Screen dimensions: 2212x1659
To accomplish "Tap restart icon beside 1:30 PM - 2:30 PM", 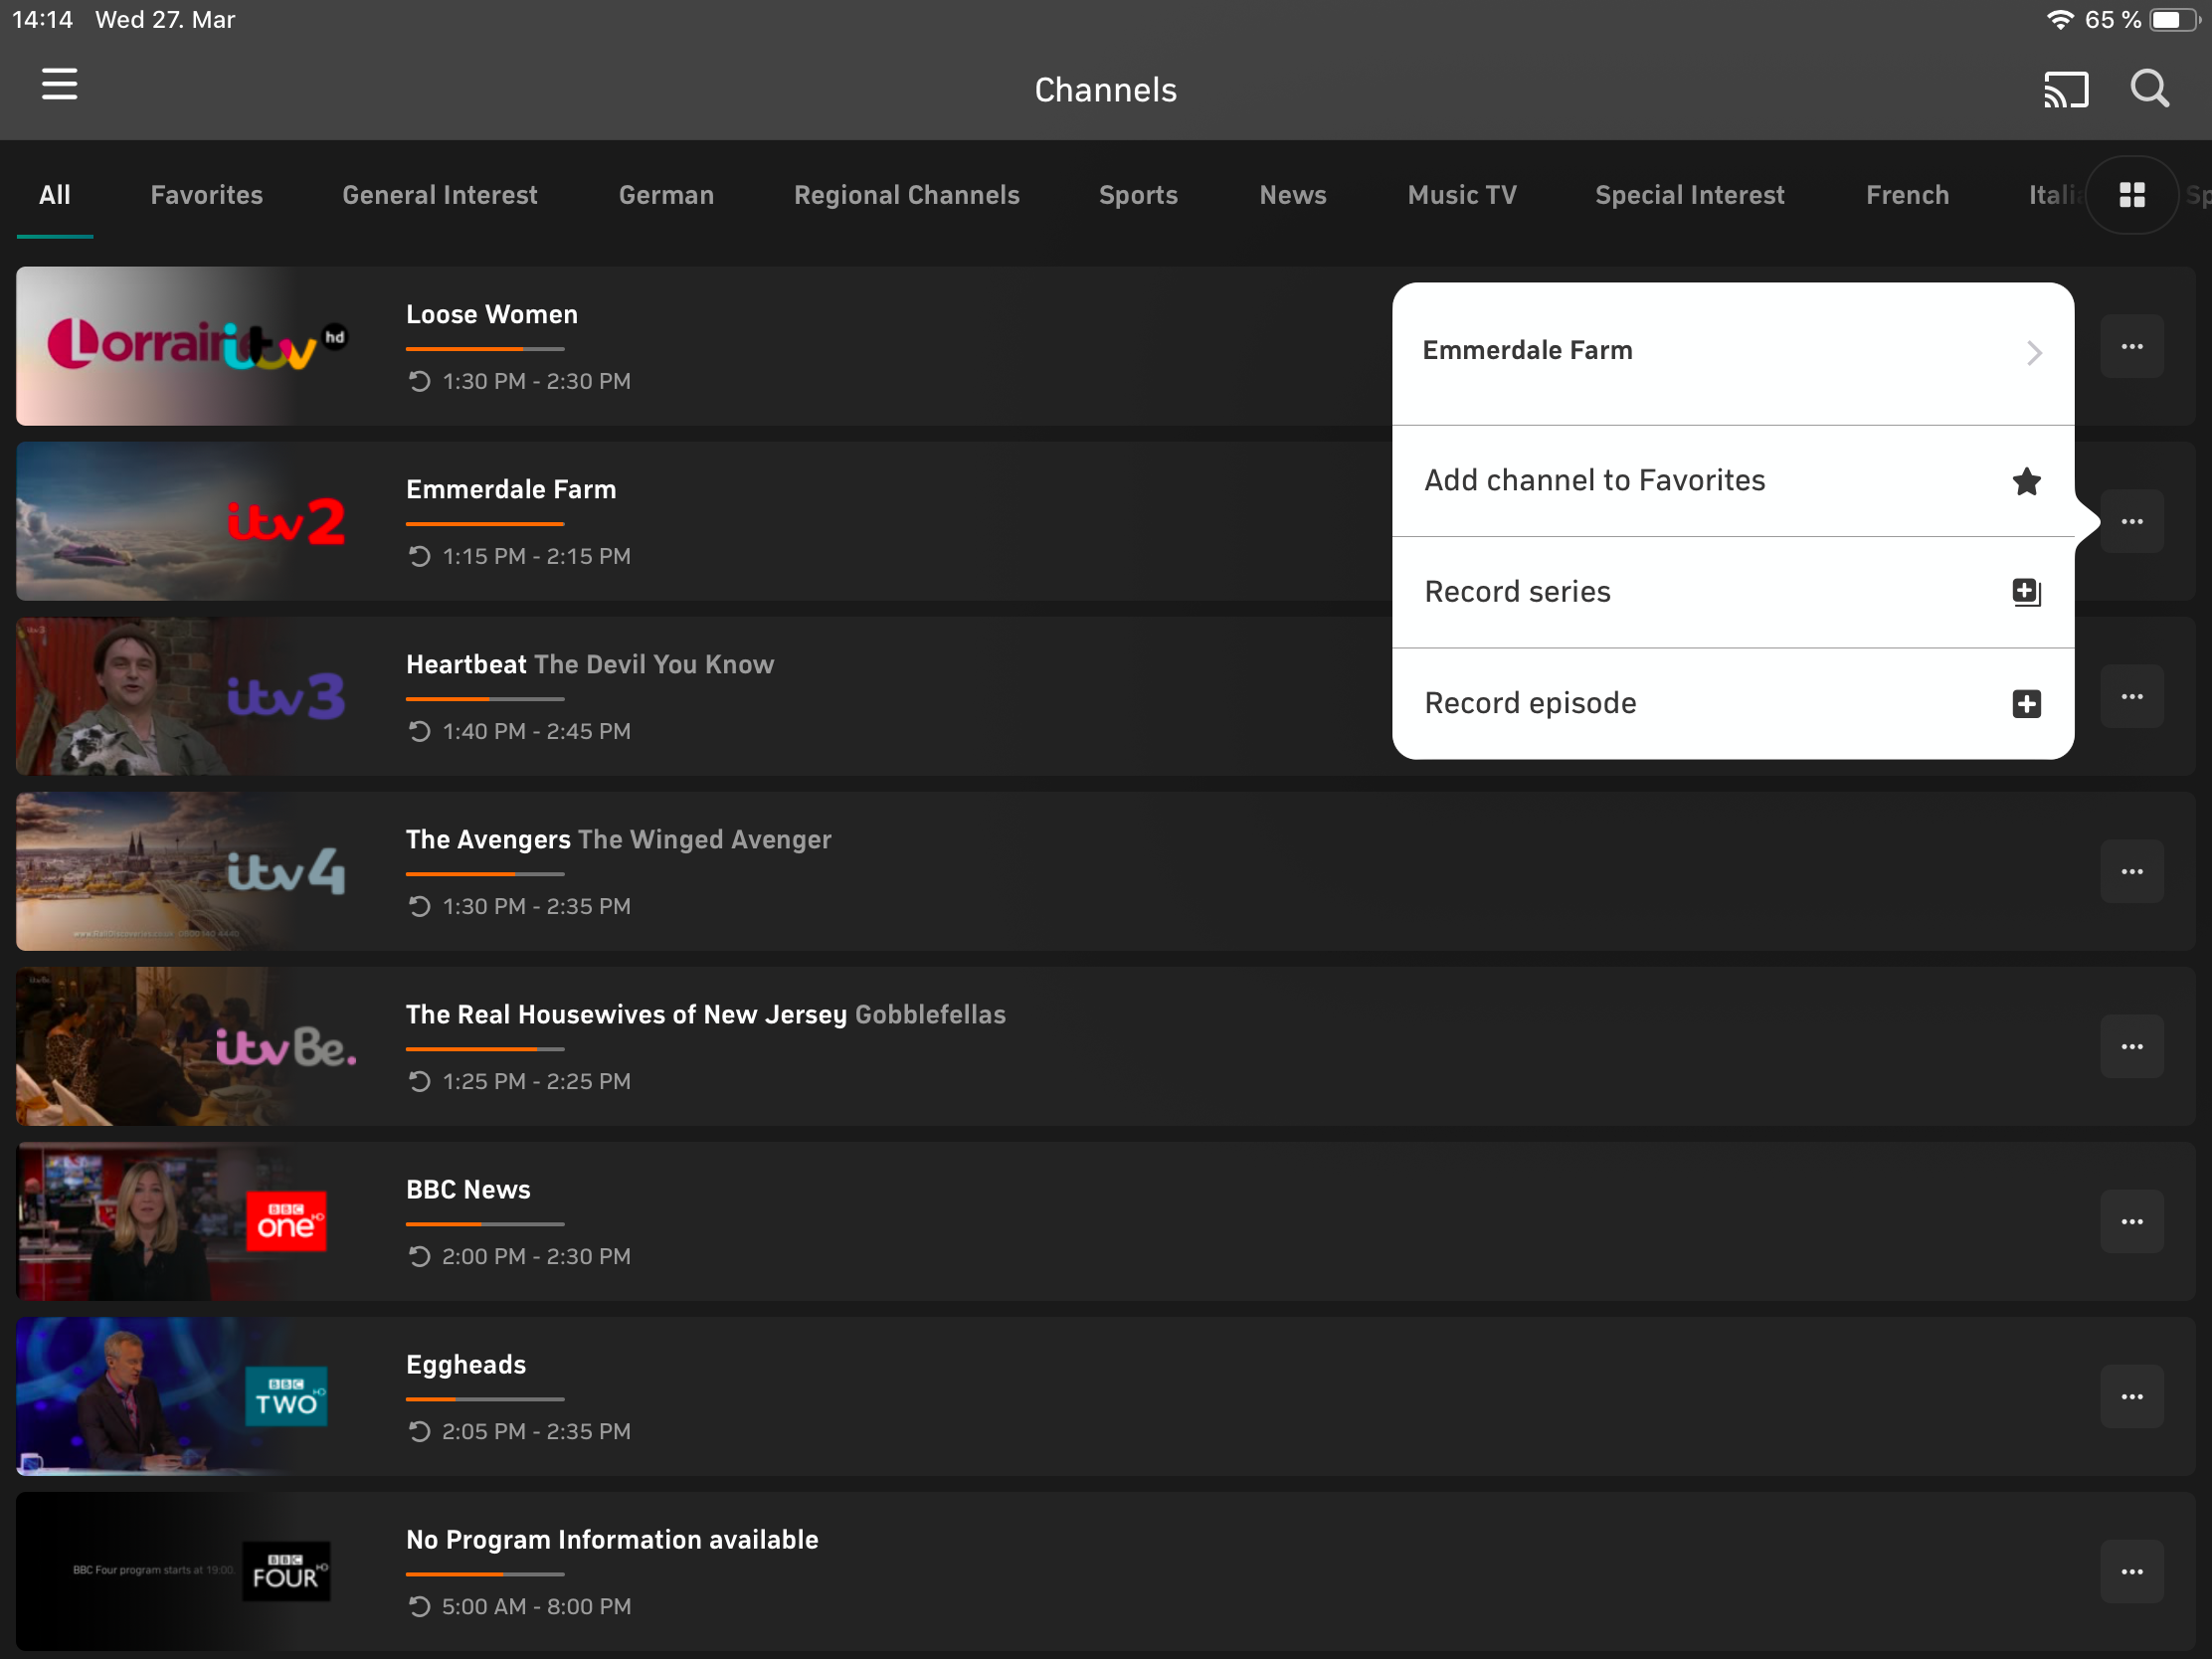I will 420,381.
